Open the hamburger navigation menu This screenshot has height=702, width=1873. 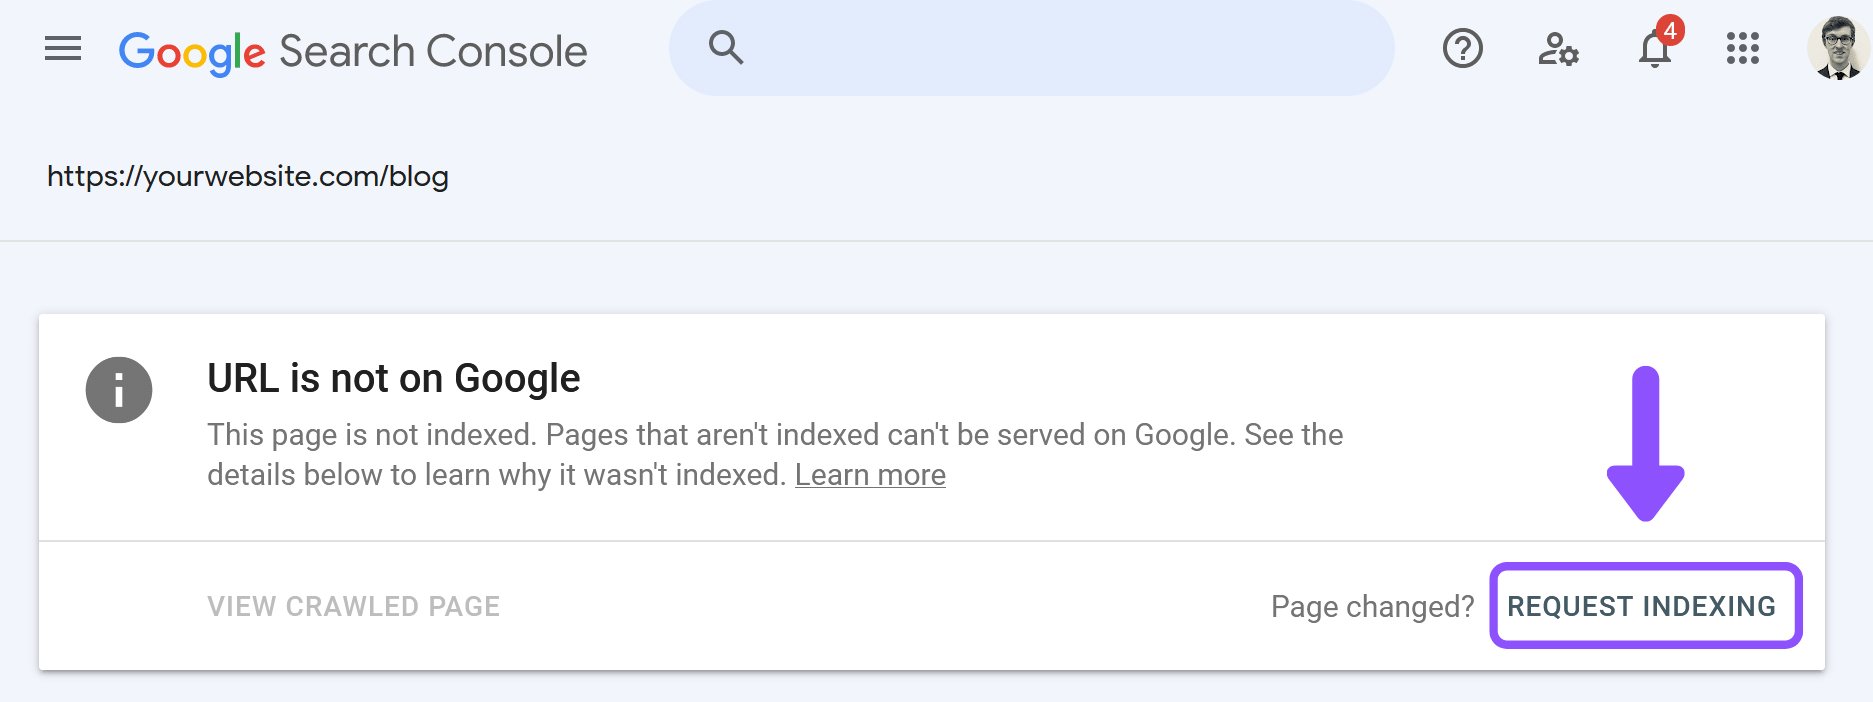(x=63, y=48)
